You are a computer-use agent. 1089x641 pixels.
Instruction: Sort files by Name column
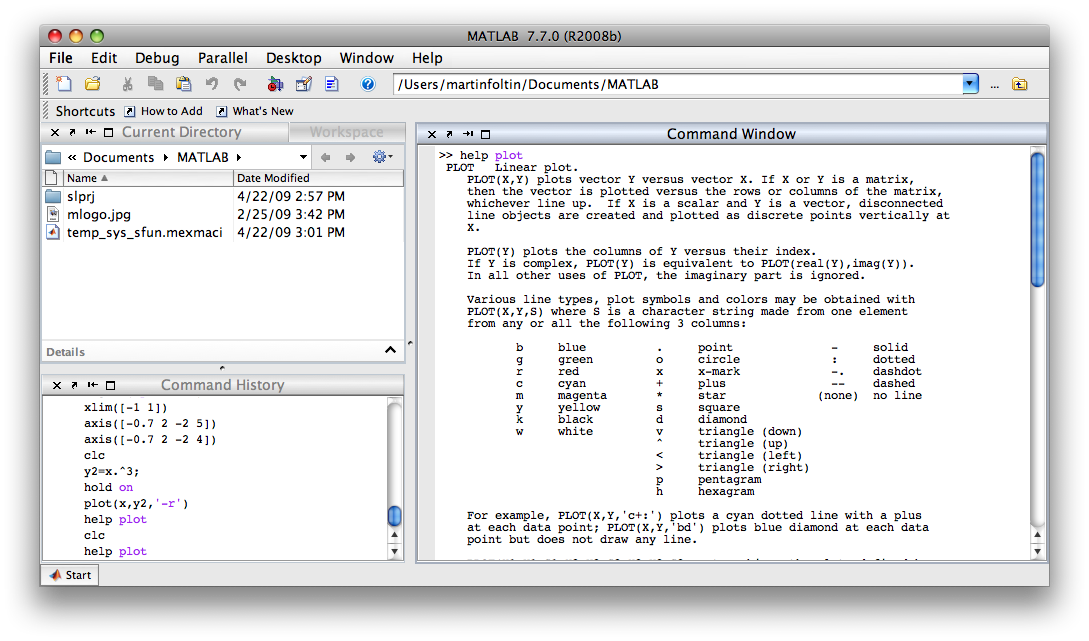[x=149, y=178]
